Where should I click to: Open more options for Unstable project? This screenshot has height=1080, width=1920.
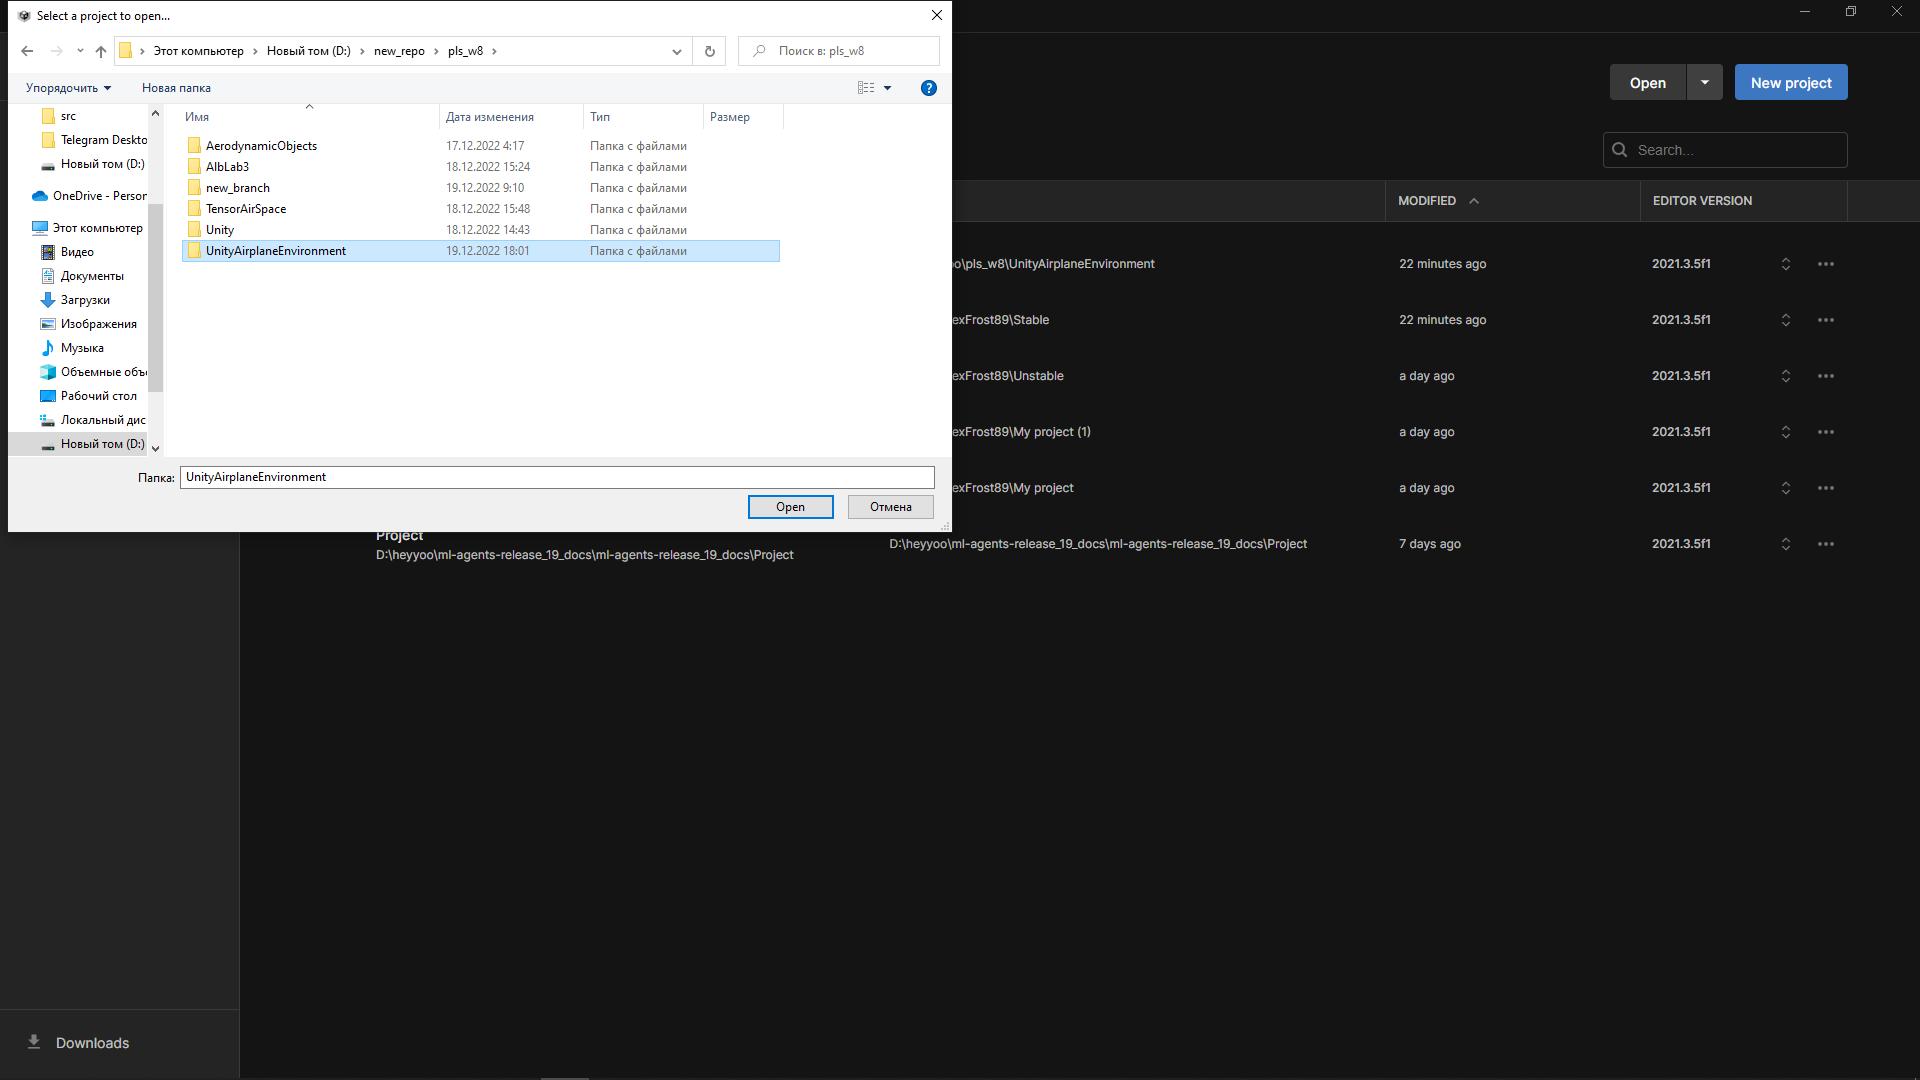(1826, 376)
